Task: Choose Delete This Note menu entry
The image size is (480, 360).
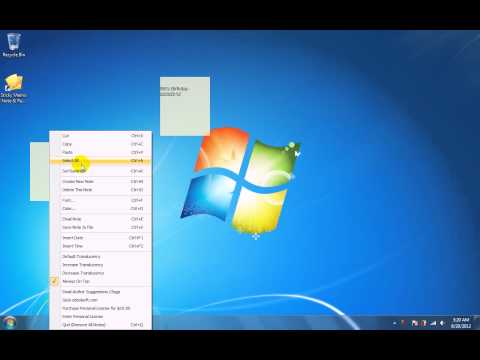Action: click(100, 190)
